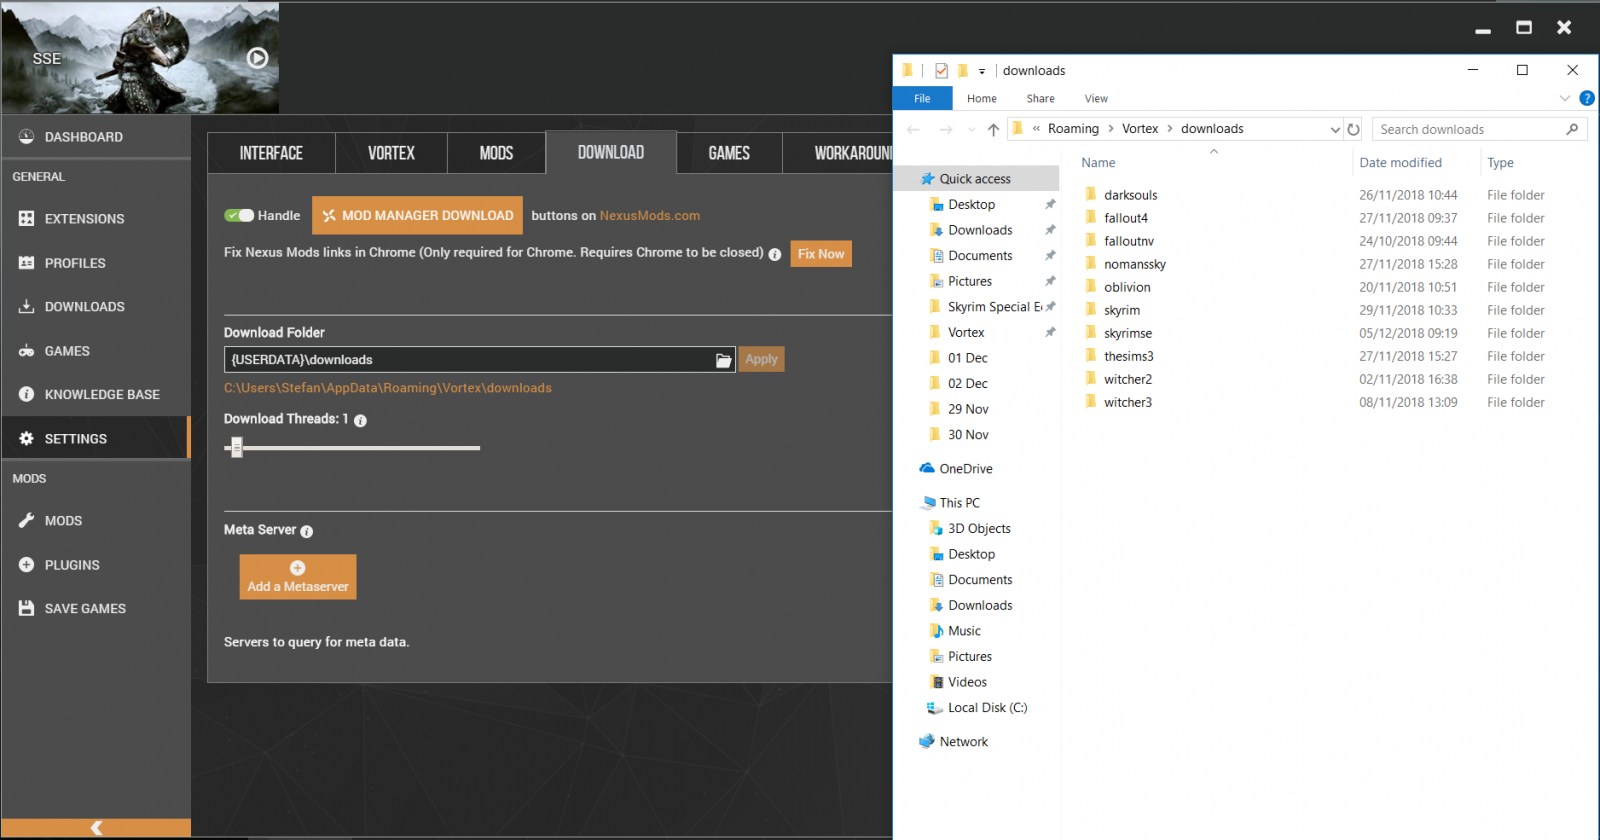Show info icon for Meta Server
Screen dimensions: 1600x840
(306, 532)
